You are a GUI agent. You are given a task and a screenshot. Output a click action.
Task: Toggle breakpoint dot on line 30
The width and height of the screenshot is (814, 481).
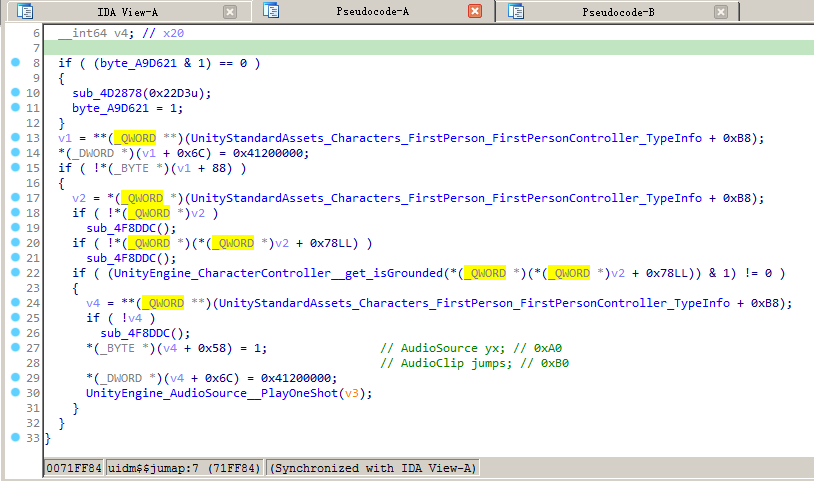coord(16,392)
